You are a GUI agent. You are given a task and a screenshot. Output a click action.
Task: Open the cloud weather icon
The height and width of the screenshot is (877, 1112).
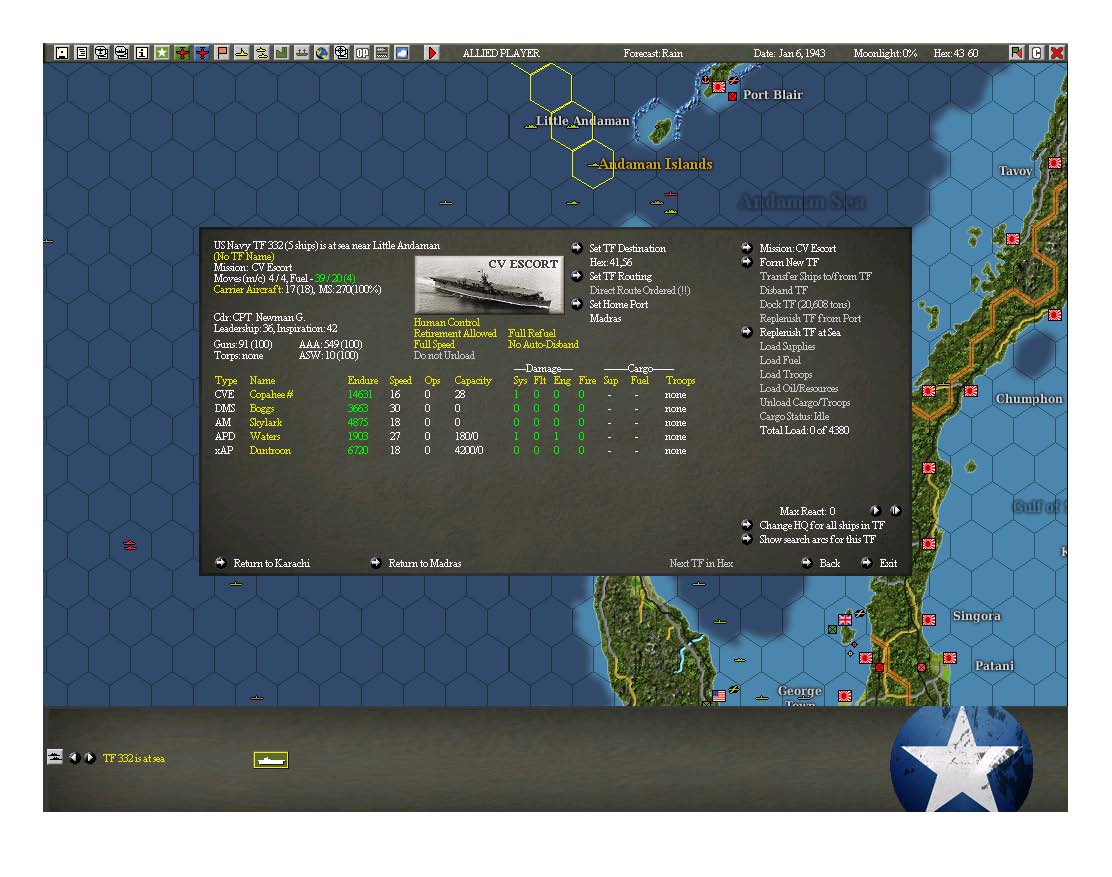(x=401, y=53)
